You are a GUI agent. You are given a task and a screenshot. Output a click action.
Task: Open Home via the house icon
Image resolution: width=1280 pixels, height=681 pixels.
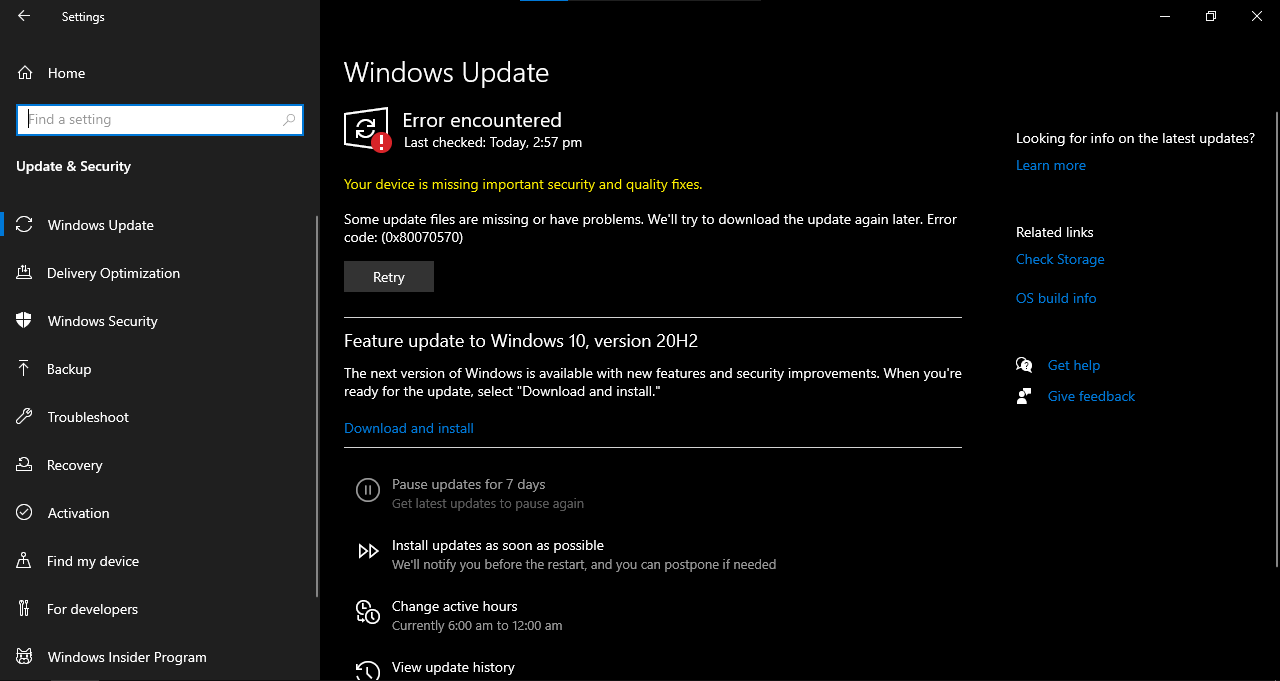[25, 73]
